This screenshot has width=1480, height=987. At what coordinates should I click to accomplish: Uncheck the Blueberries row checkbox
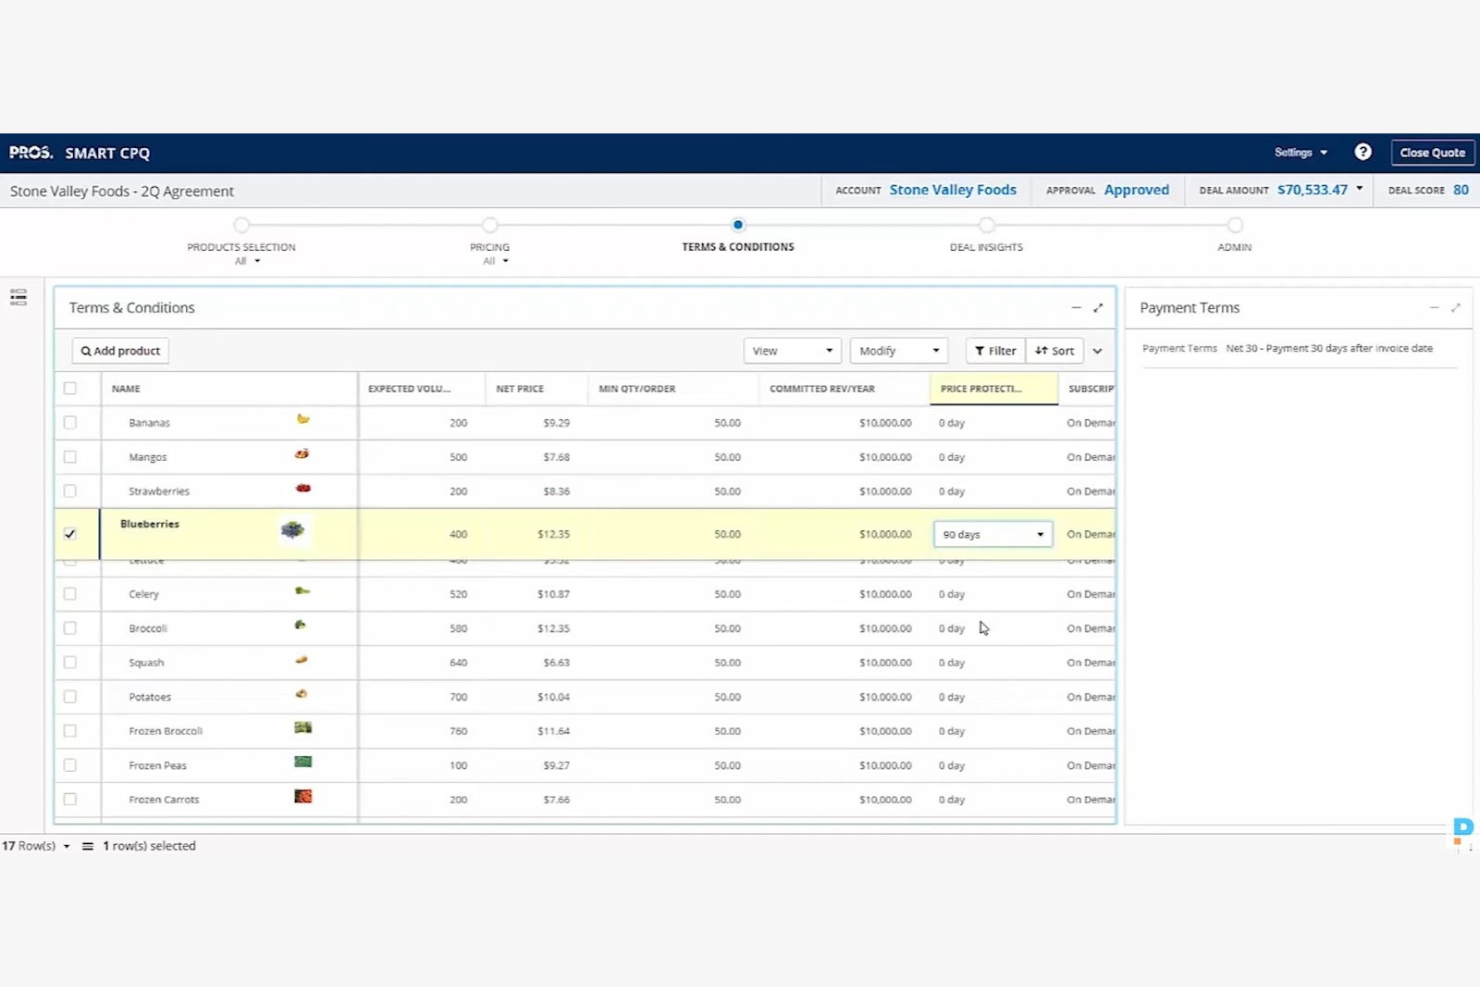(x=70, y=534)
